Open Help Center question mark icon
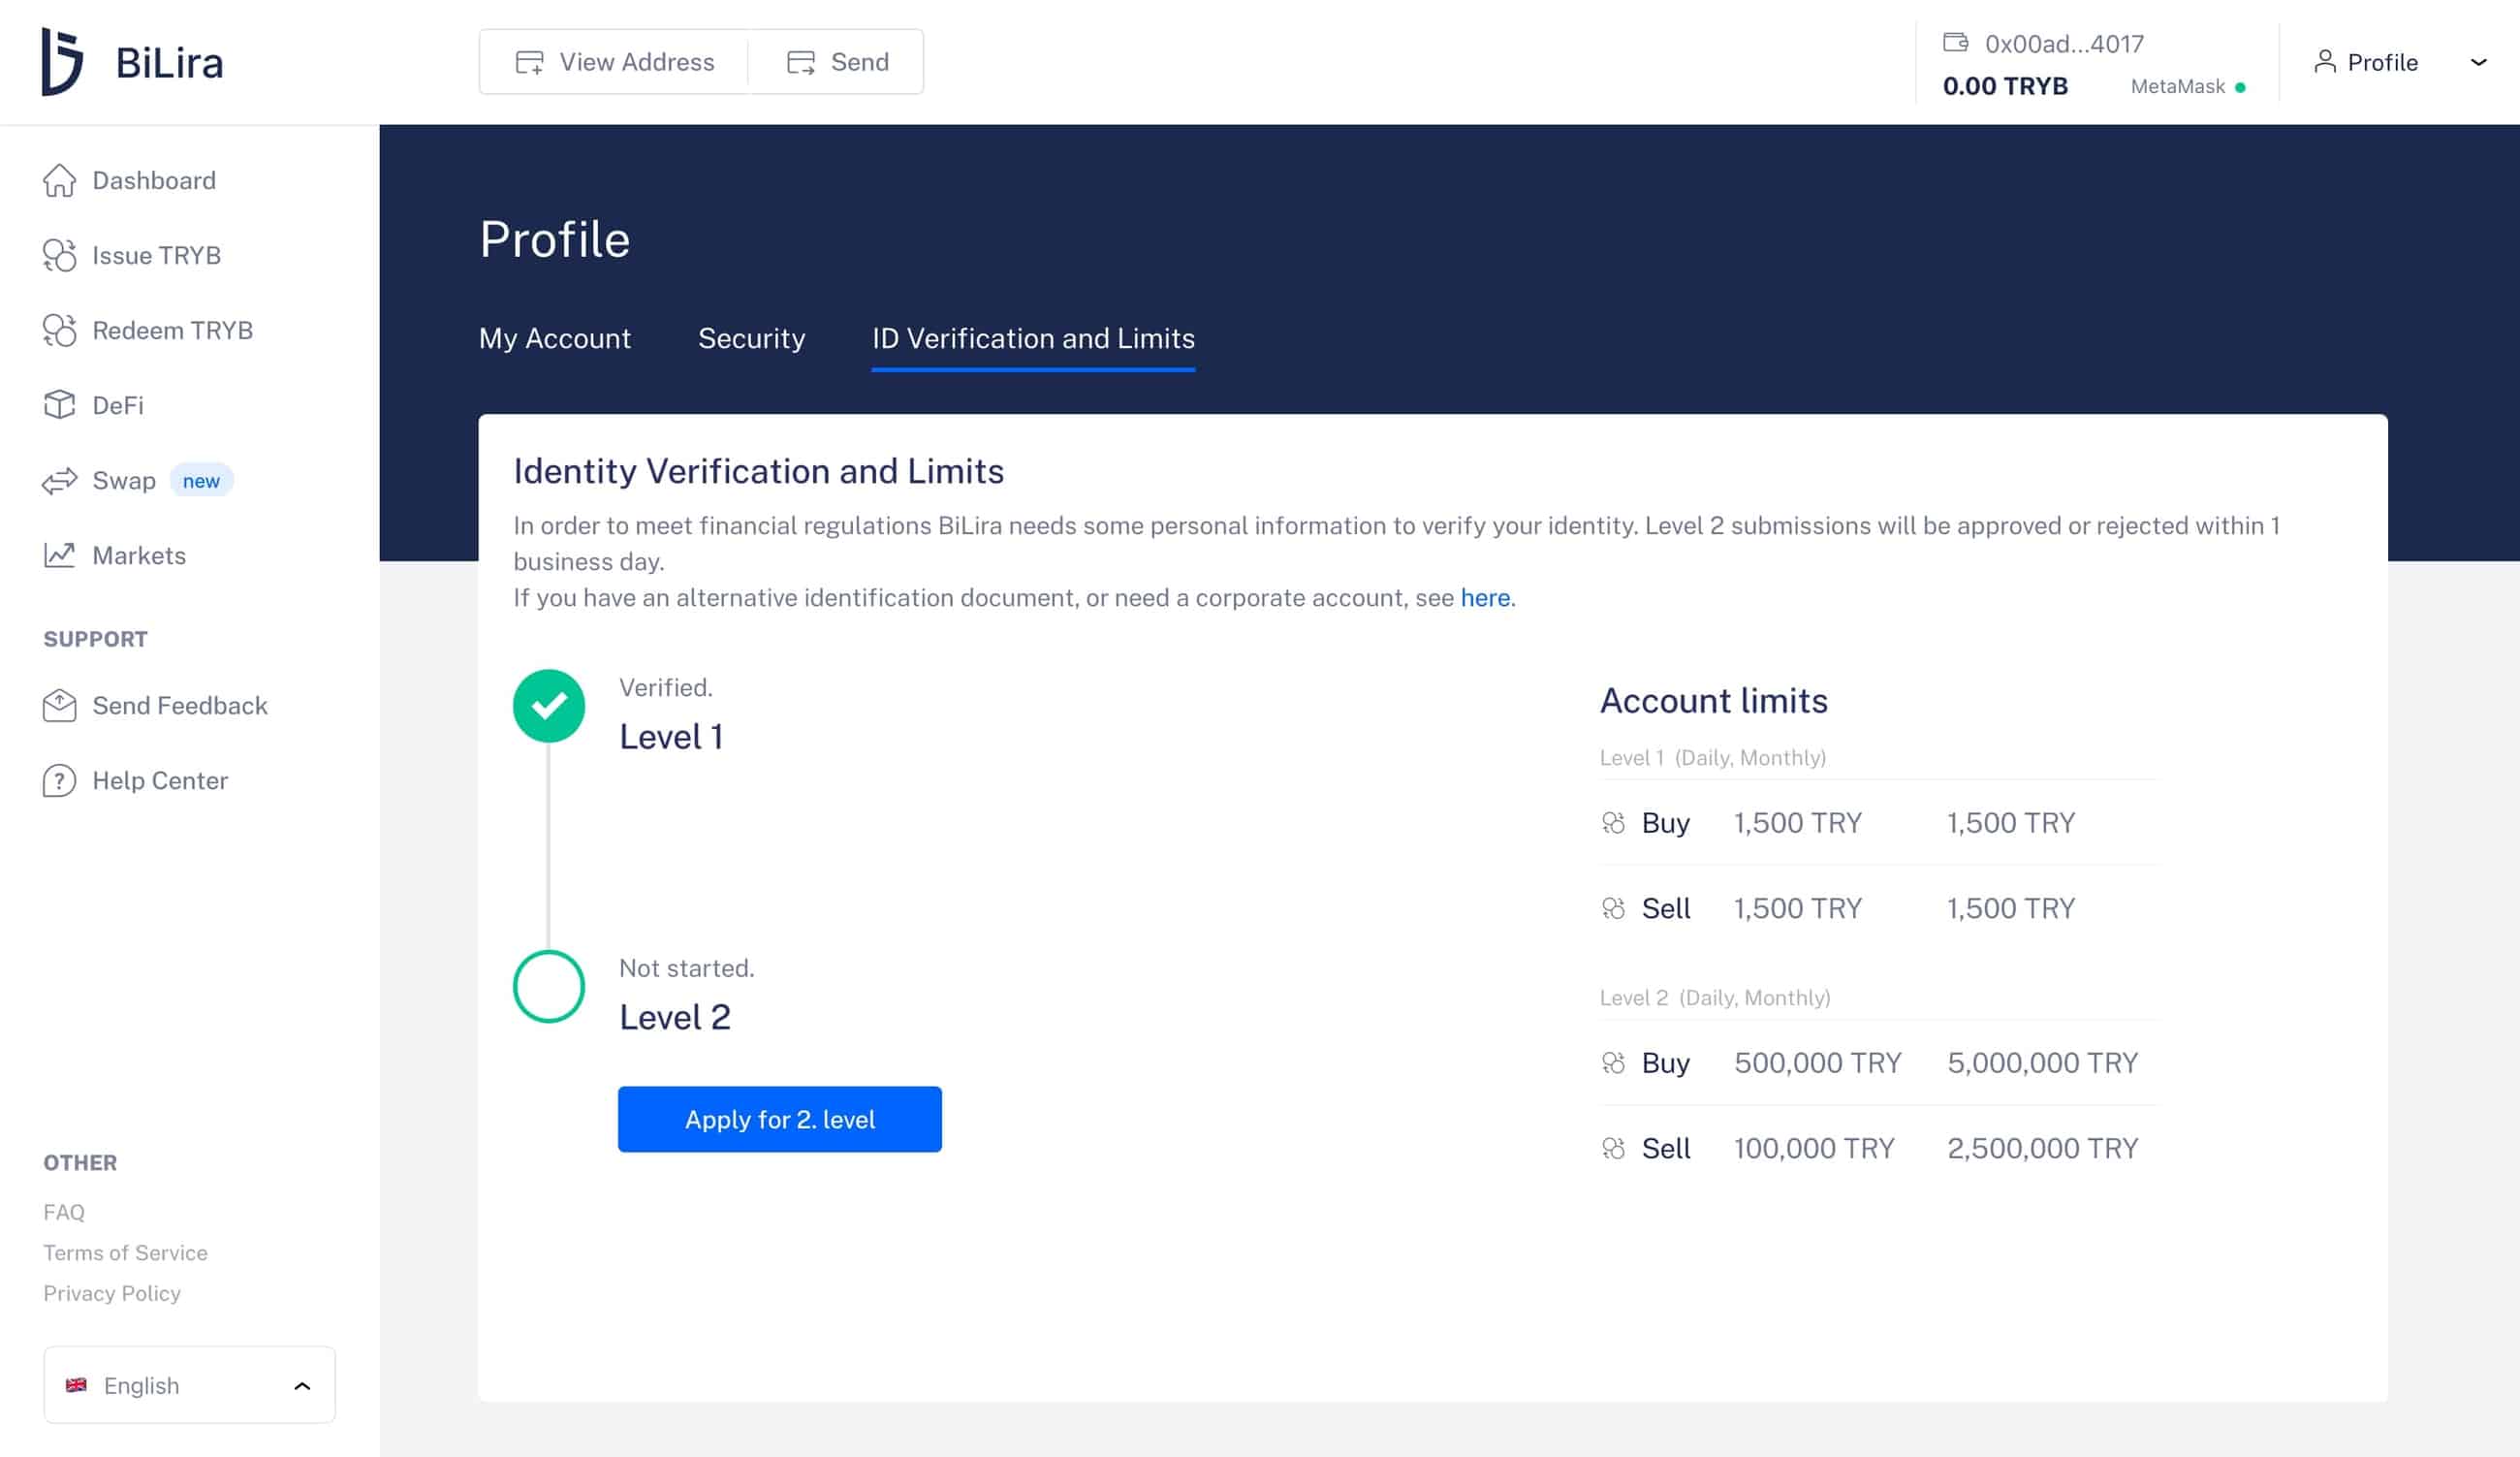The image size is (2520, 1457). coord(60,780)
